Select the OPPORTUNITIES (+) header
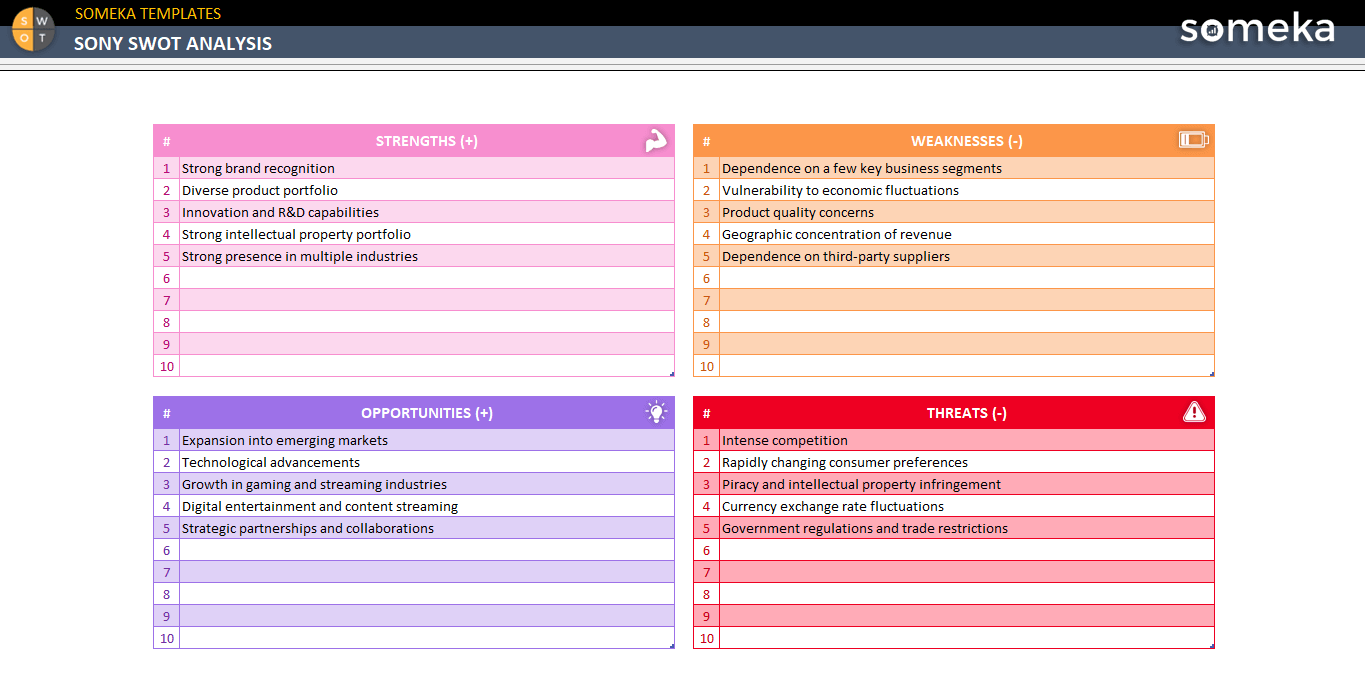Screen dimensions: 1365x700 pyautogui.click(x=427, y=413)
